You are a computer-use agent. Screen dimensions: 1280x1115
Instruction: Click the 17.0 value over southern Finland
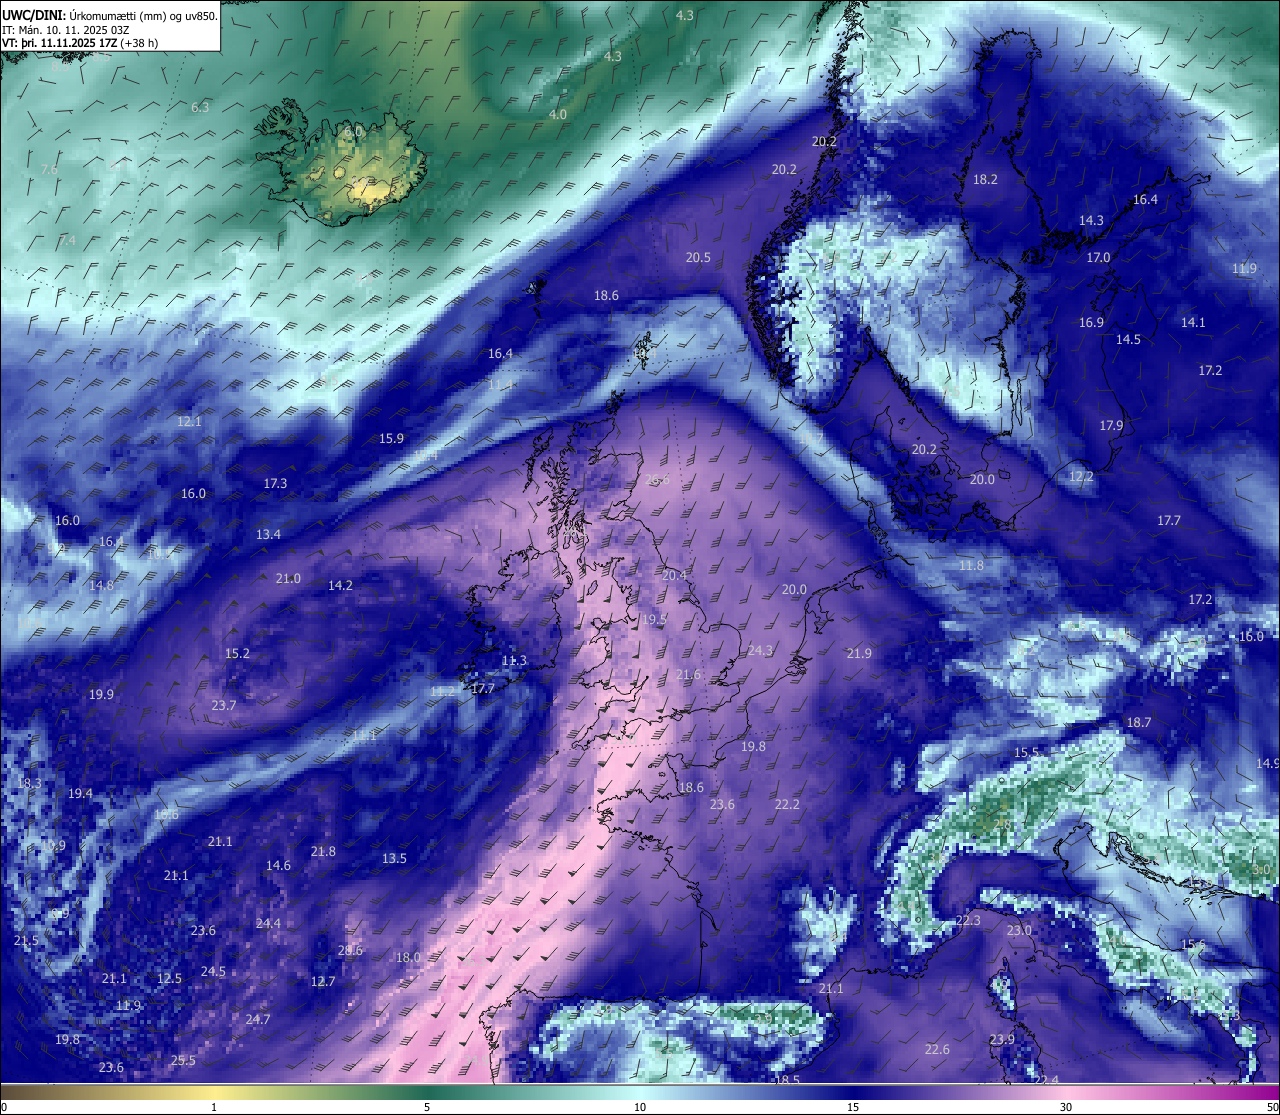(x=1098, y=258)
